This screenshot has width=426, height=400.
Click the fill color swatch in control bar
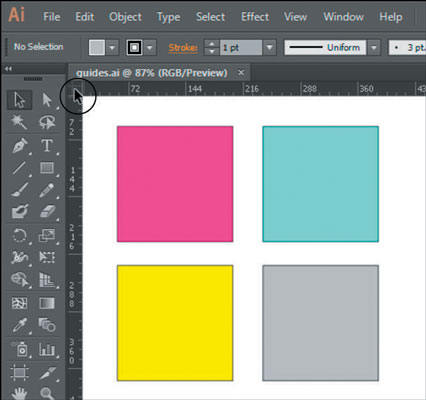coord(97,48)
